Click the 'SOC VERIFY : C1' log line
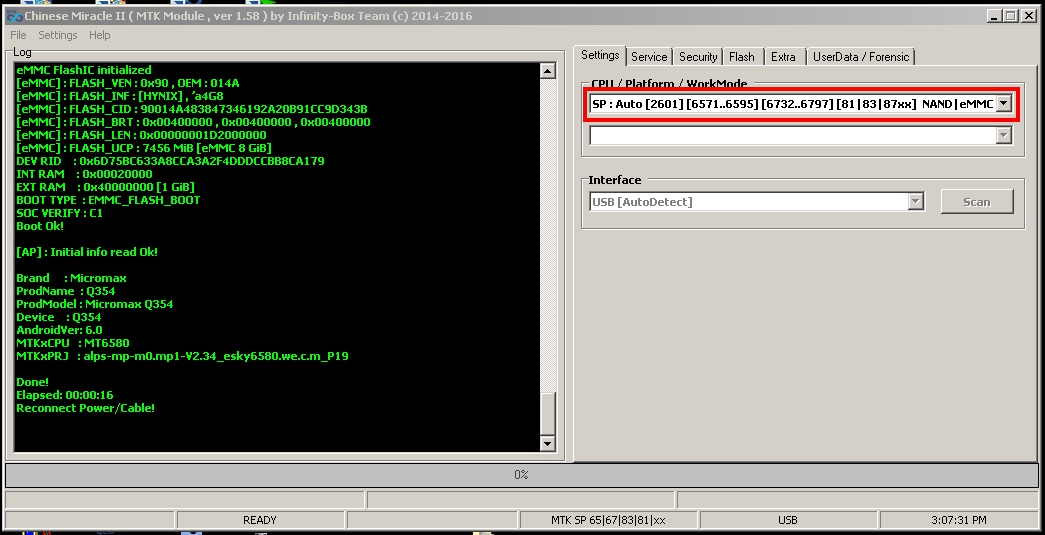 [x=59, y=213]
